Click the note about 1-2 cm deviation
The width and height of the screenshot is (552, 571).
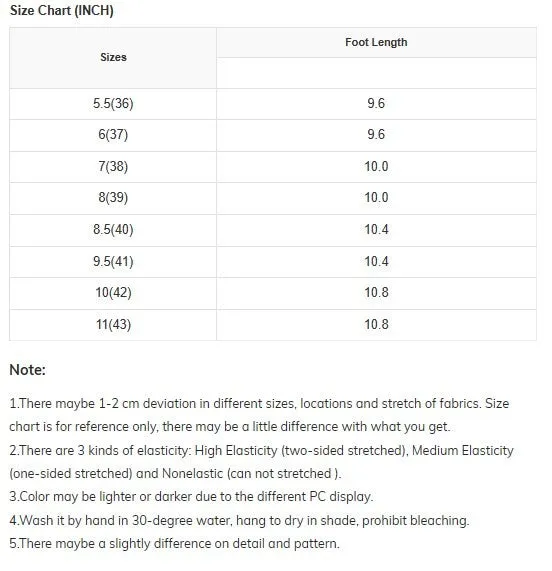pos(259,415)
